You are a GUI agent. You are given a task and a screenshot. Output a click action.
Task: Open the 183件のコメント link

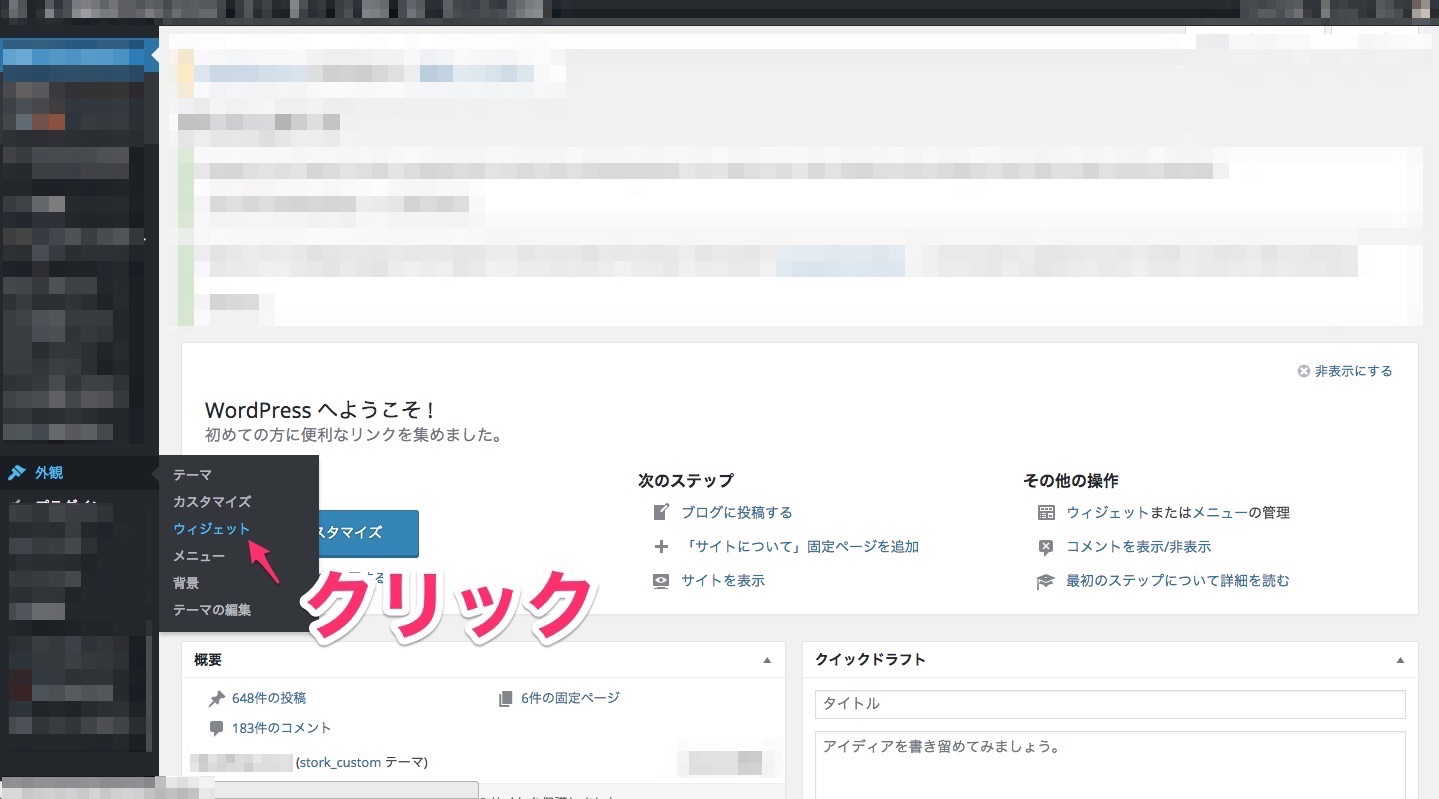coord(281,728)
